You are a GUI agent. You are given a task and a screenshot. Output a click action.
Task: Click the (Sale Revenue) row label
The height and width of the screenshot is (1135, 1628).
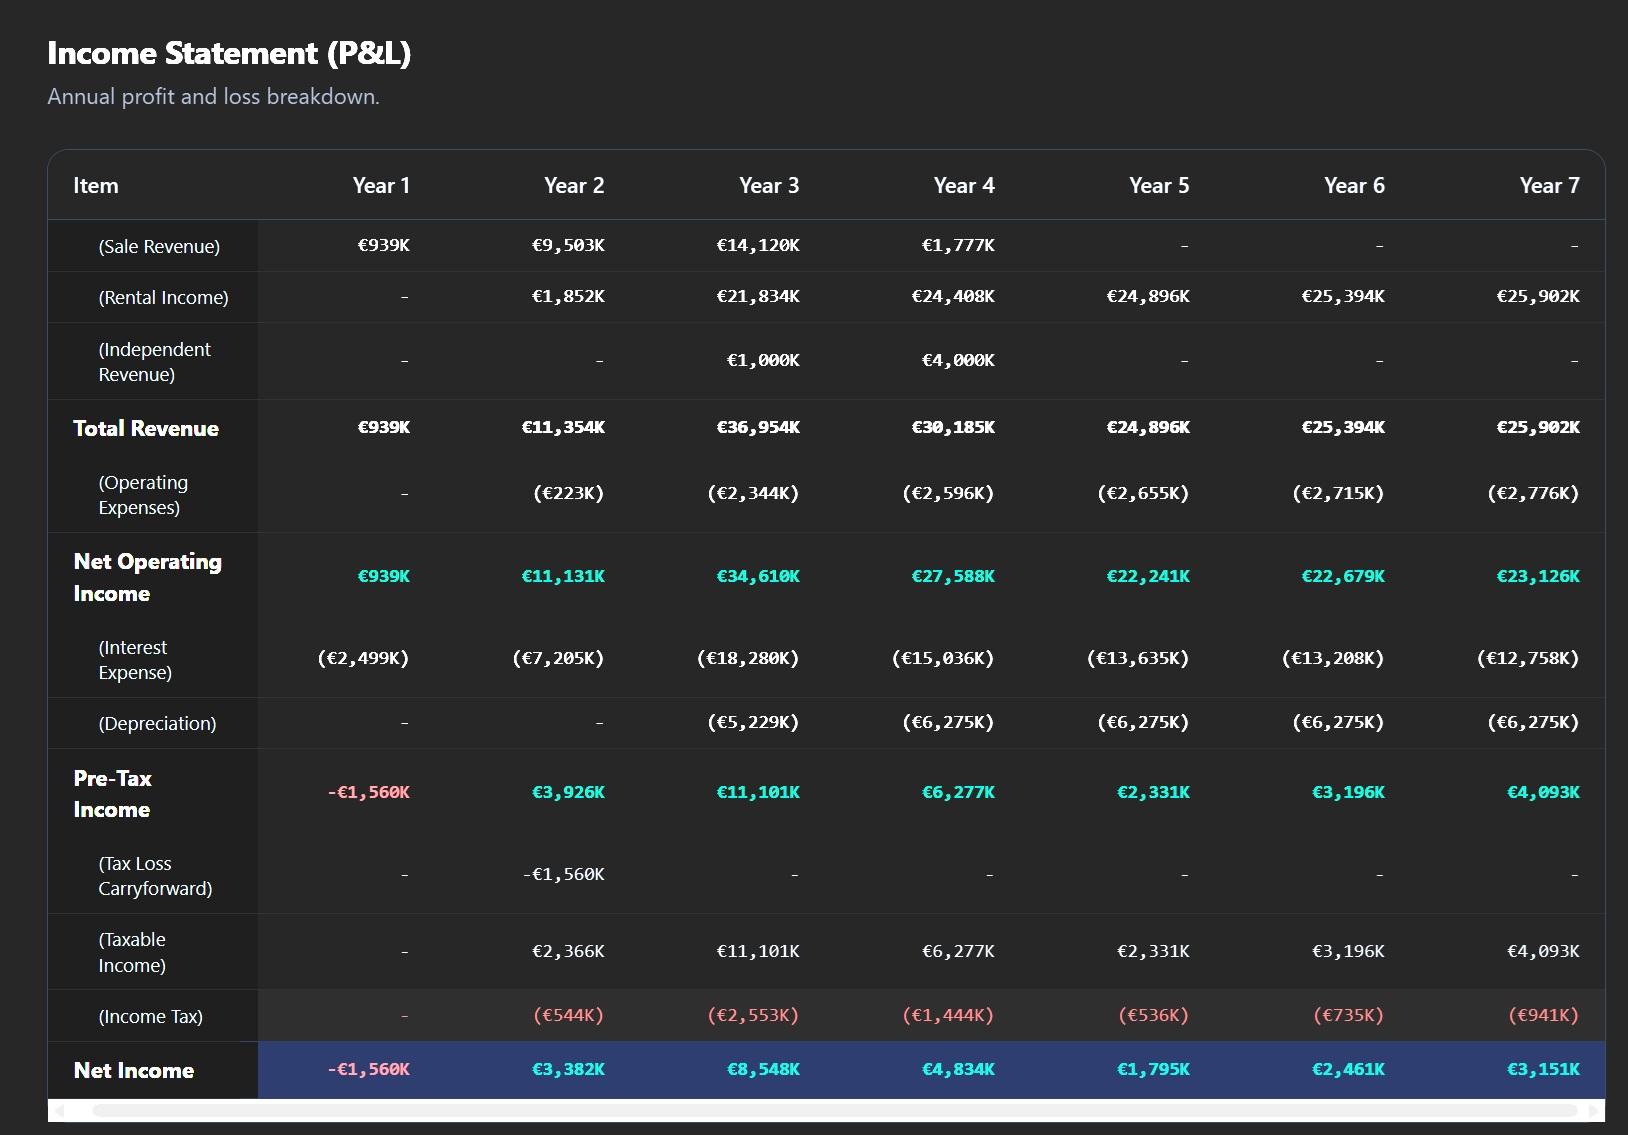pos(159,247)
